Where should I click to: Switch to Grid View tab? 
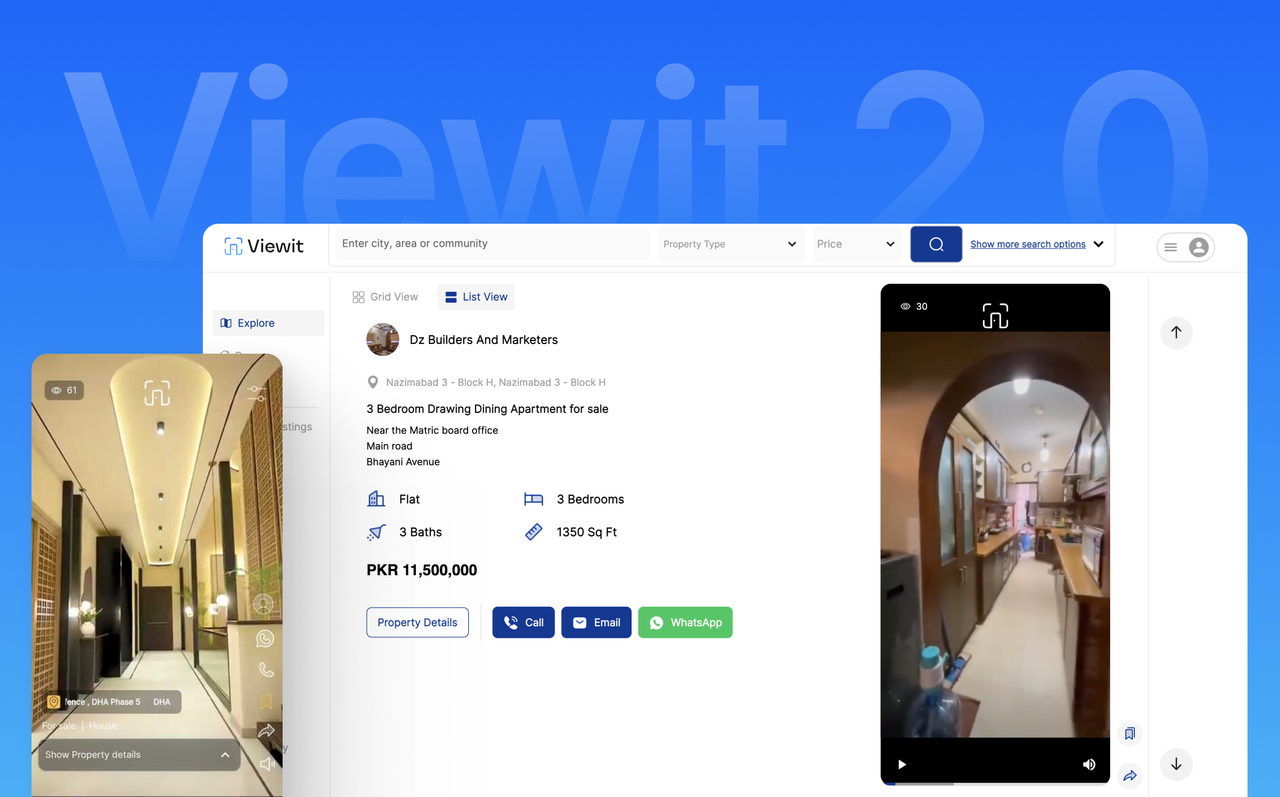pos(385,297)
